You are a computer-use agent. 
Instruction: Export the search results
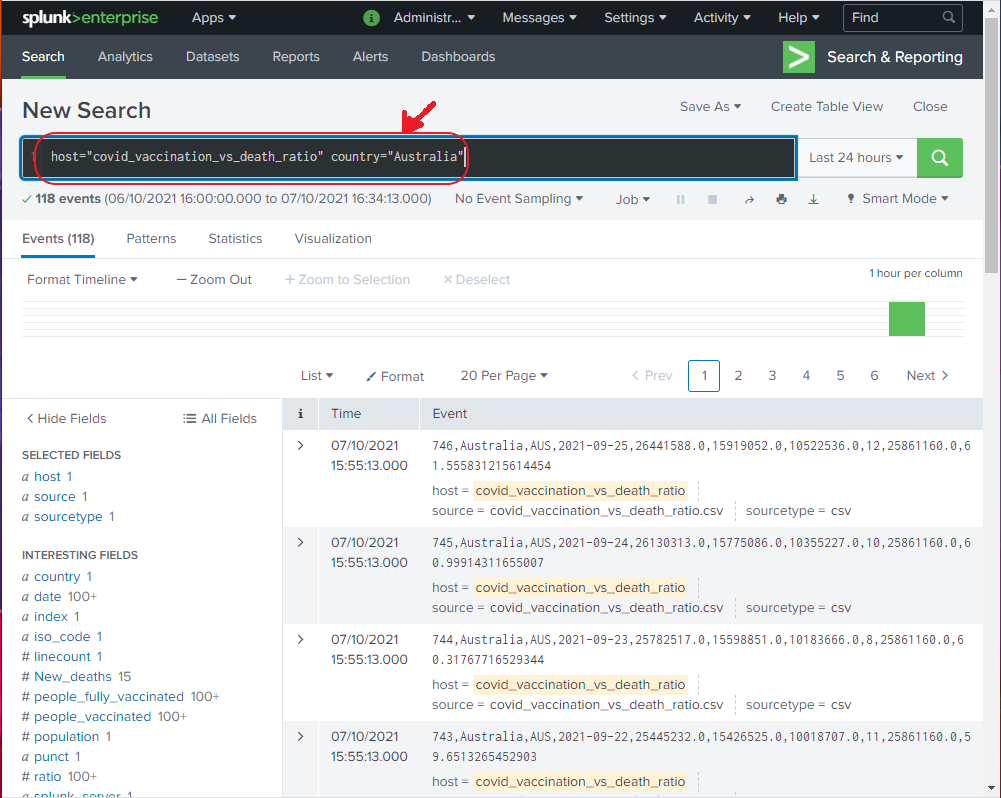point(813,199)
